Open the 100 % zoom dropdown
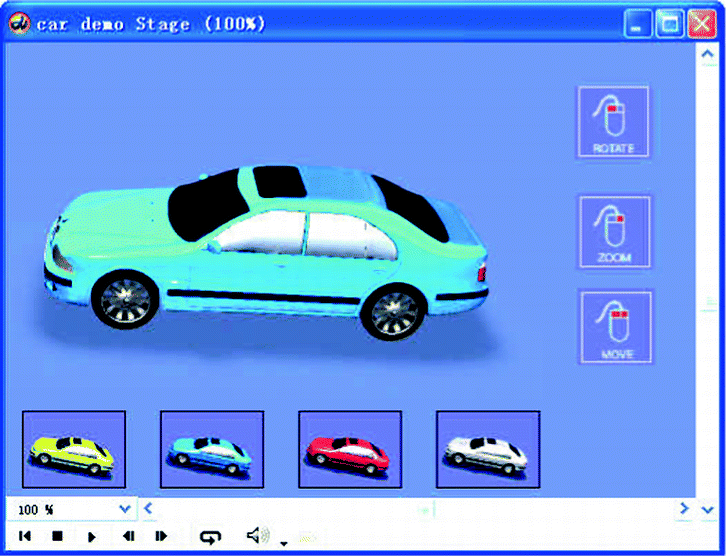The image size is (726, 556). (x=125, y=509)
